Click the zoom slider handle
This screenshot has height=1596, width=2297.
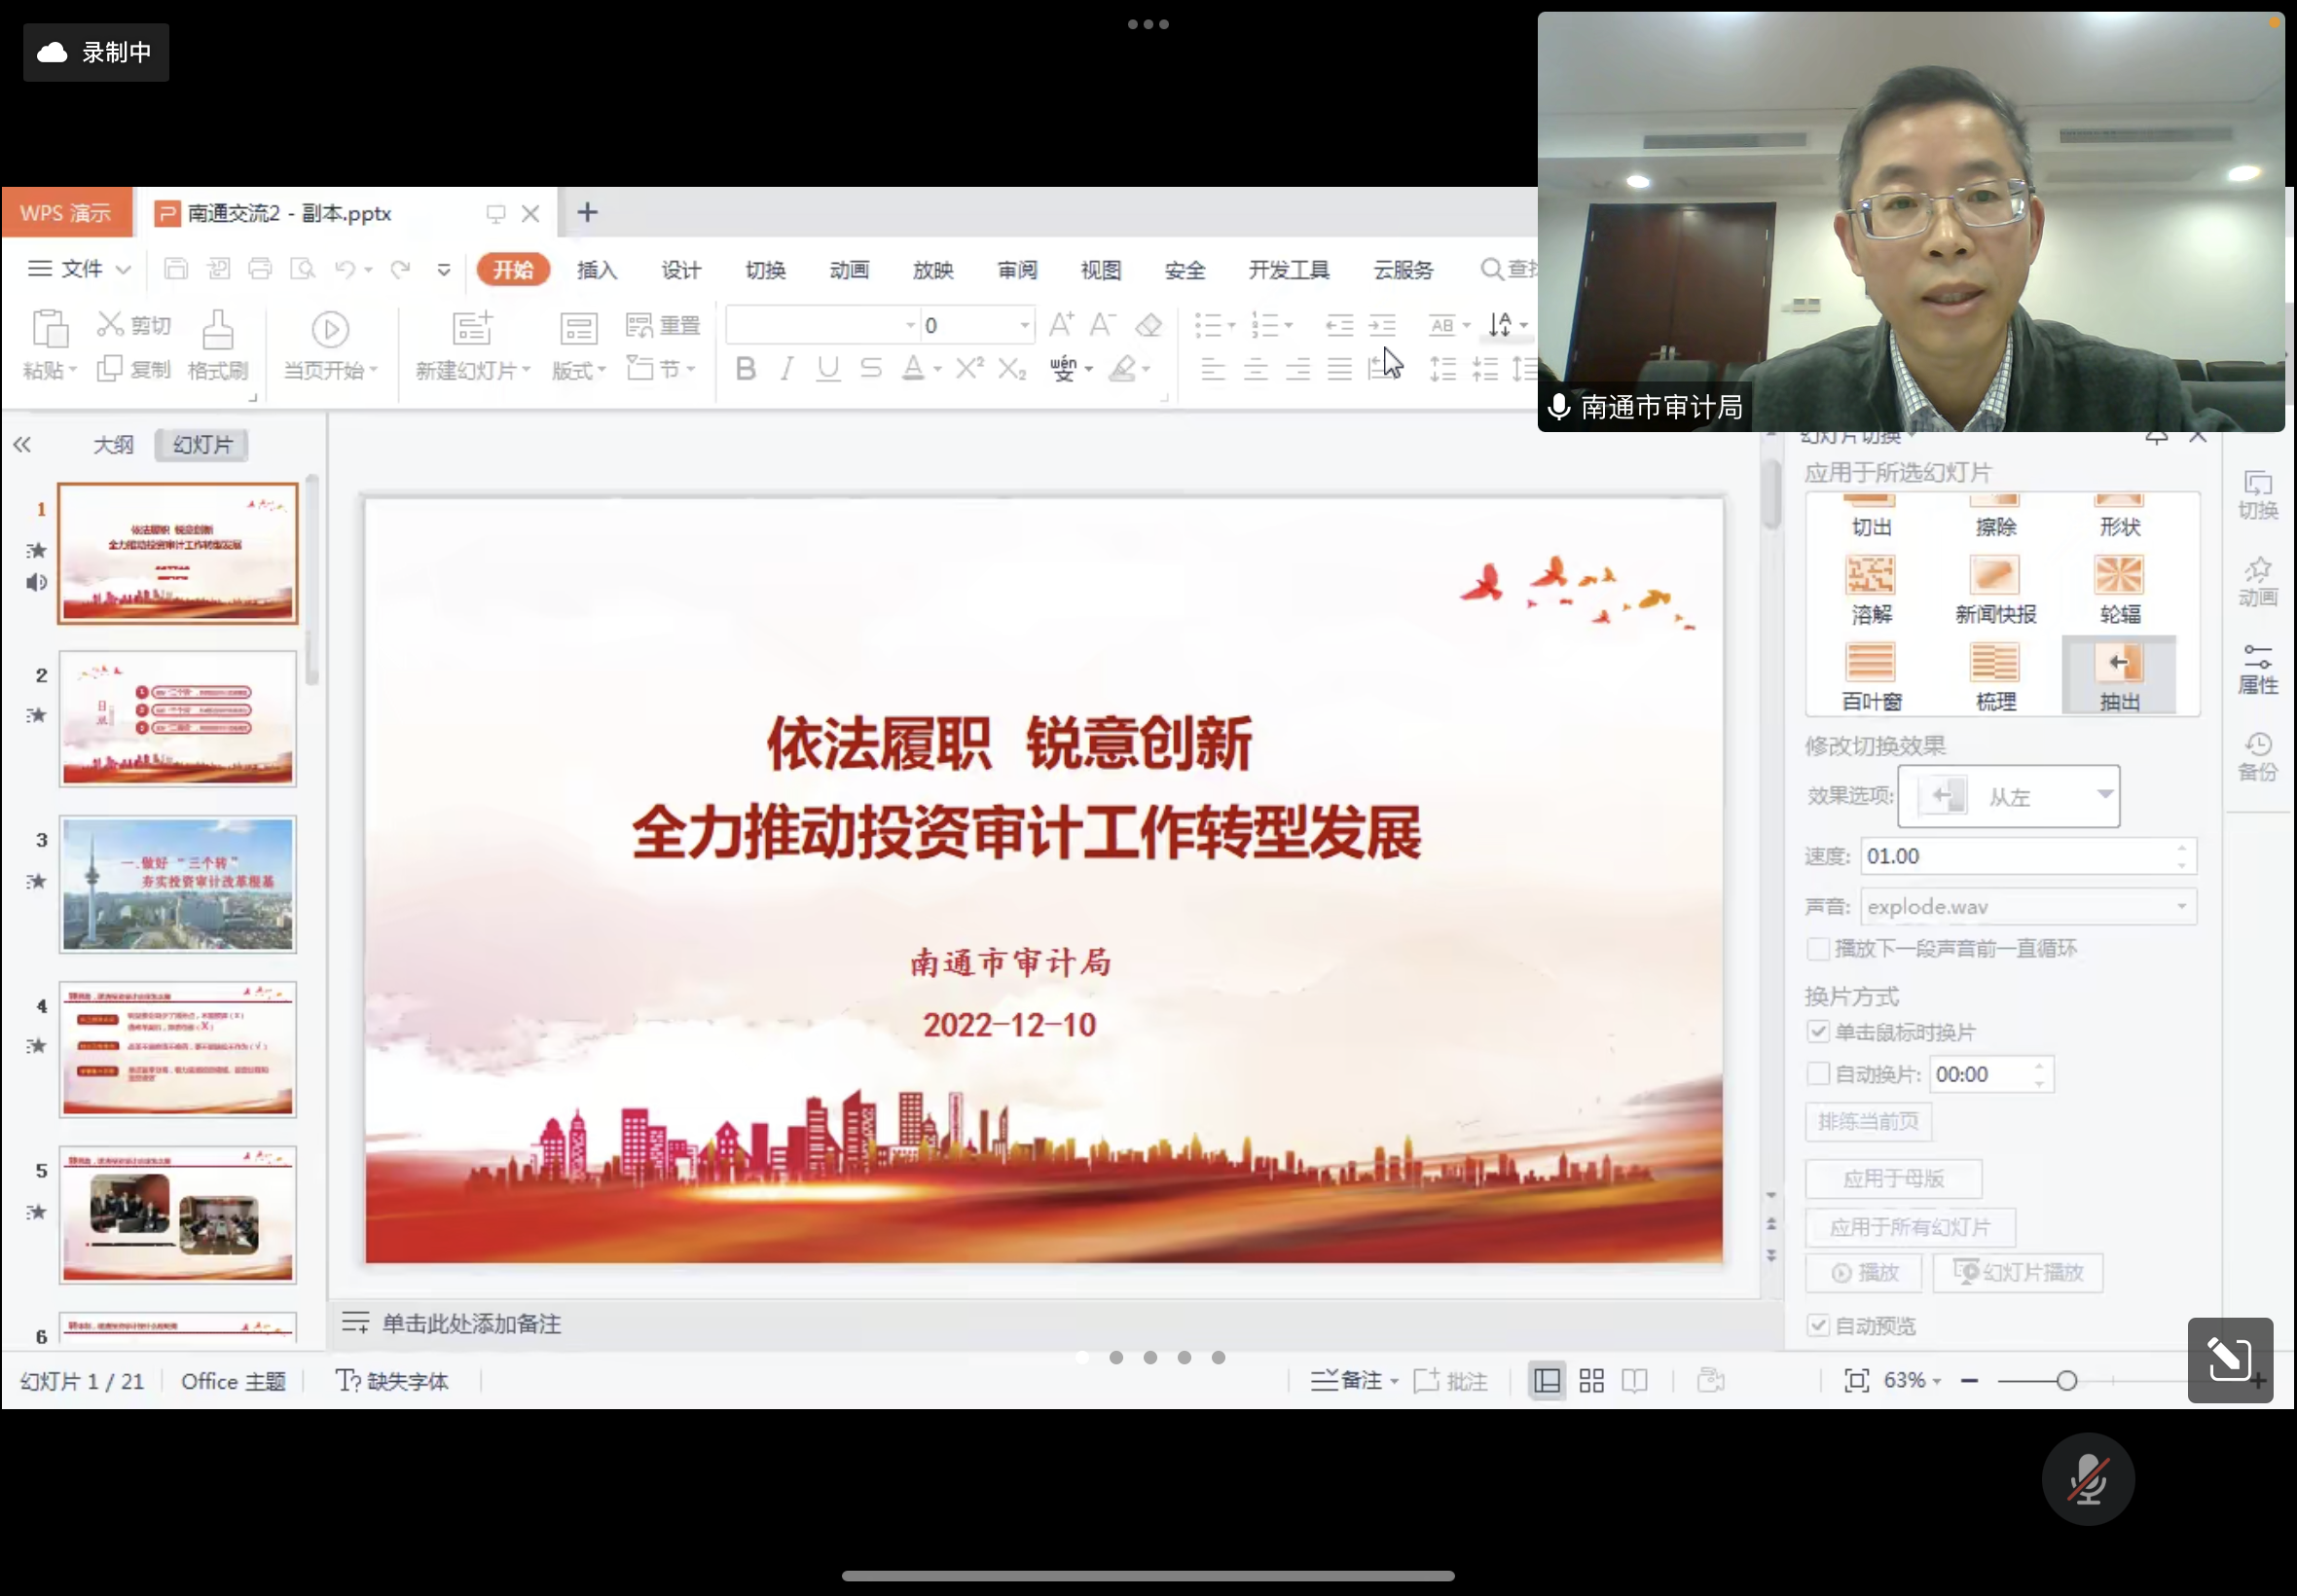pyautogui.click(x=2067, y=1381)
